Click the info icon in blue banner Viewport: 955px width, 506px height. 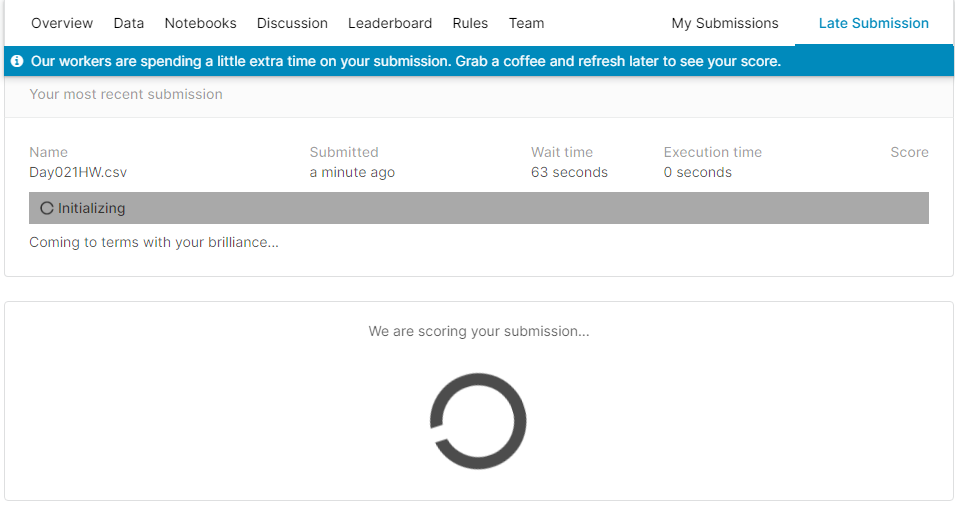click(17, 61)
